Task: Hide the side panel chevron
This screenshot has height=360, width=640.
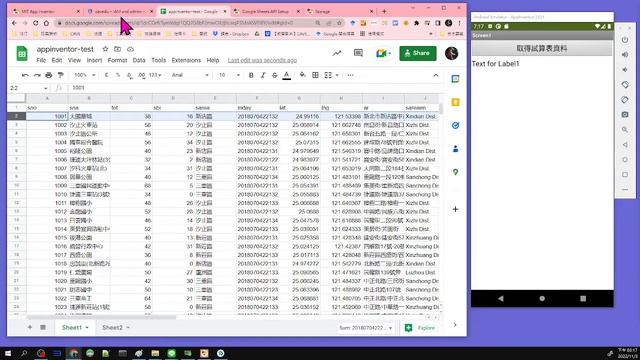Action: click(x=455, y=325)
